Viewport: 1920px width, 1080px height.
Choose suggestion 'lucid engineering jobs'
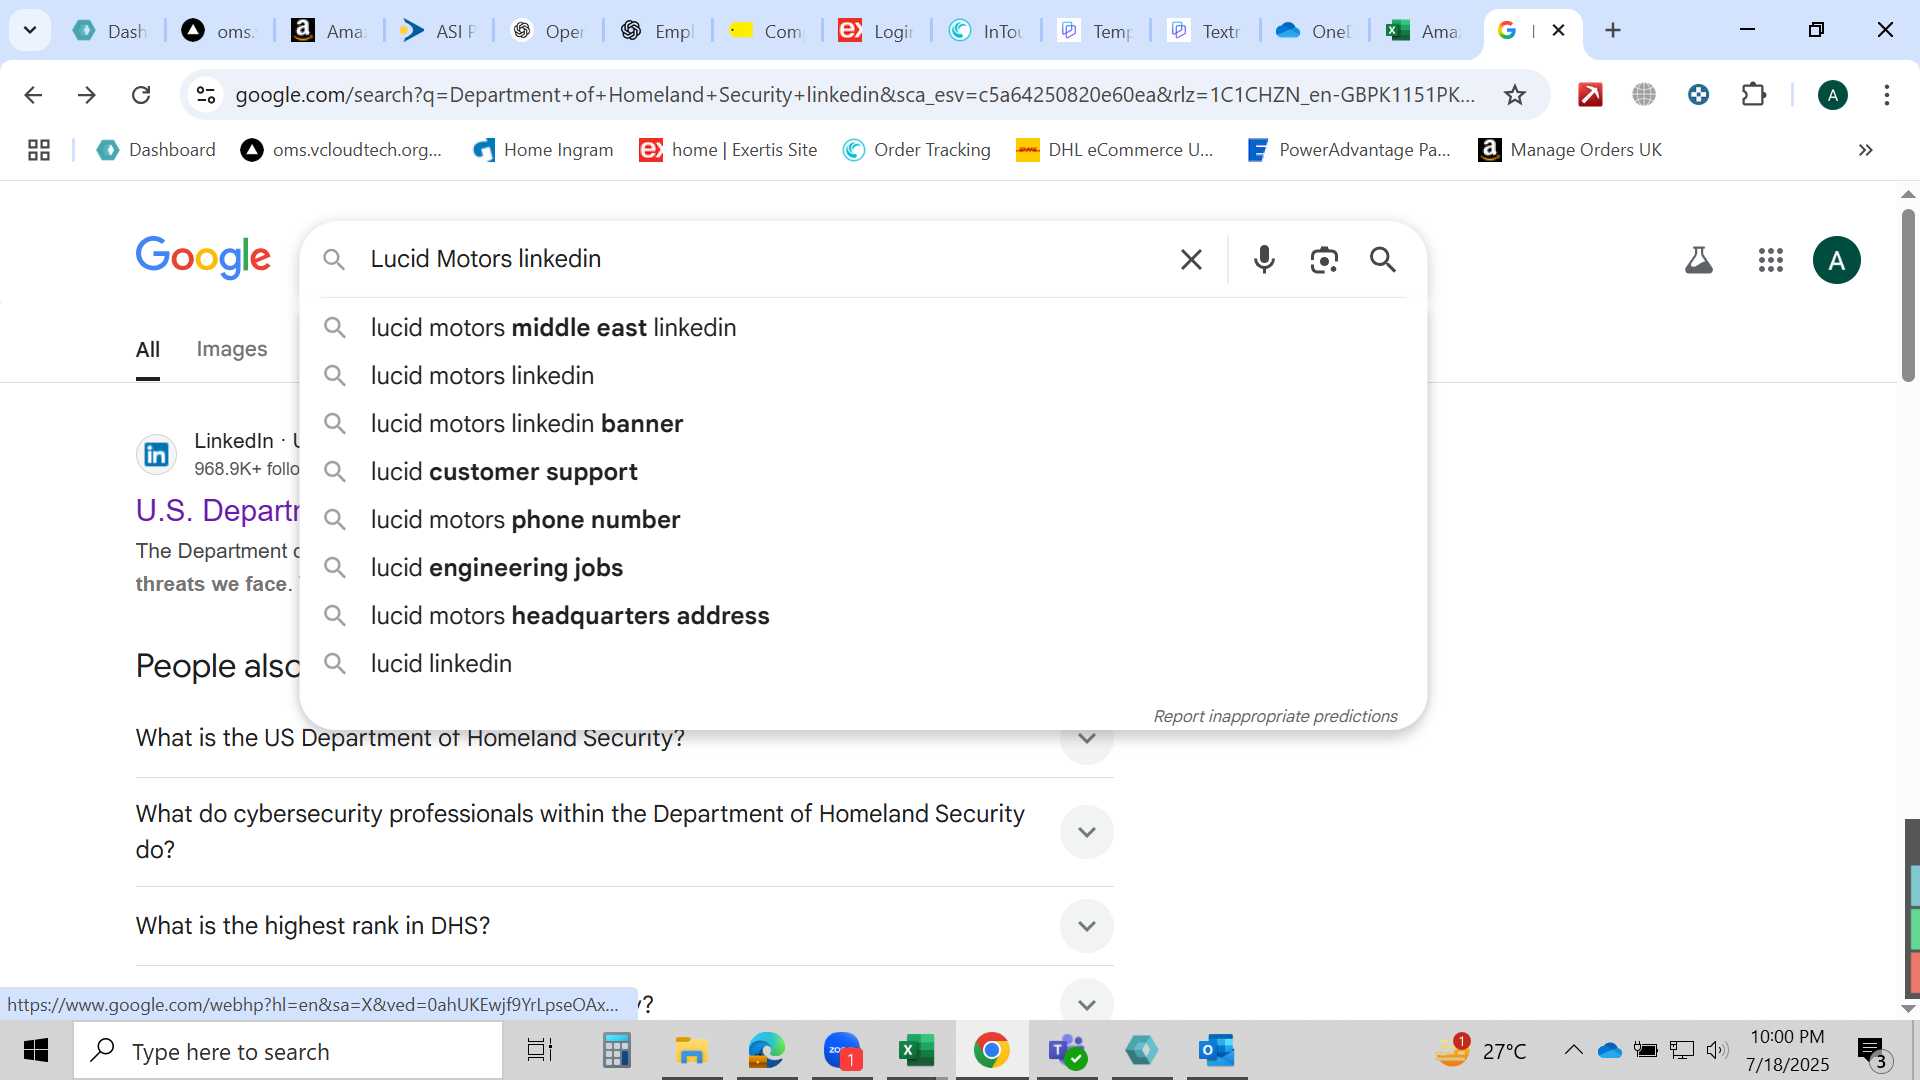coord(862,568)
